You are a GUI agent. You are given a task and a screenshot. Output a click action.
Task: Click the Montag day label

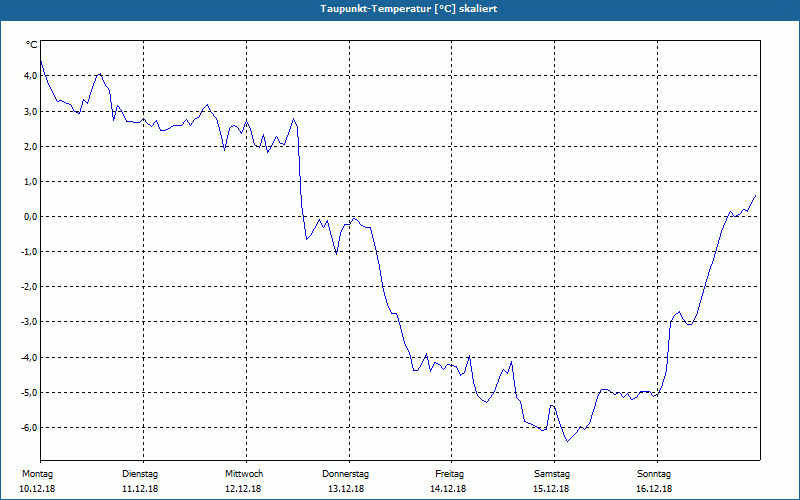37,474
